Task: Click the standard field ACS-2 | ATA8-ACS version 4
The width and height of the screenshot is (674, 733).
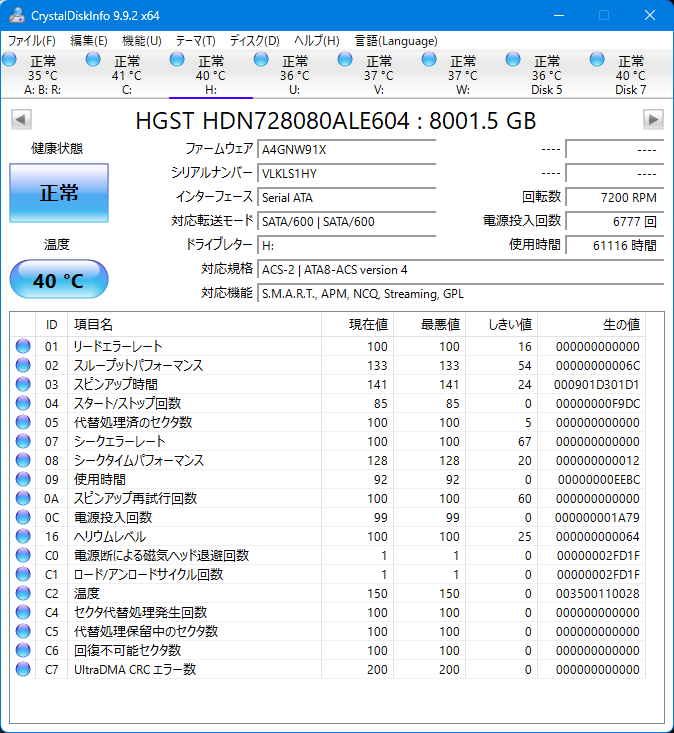Action: coord(460,270)
